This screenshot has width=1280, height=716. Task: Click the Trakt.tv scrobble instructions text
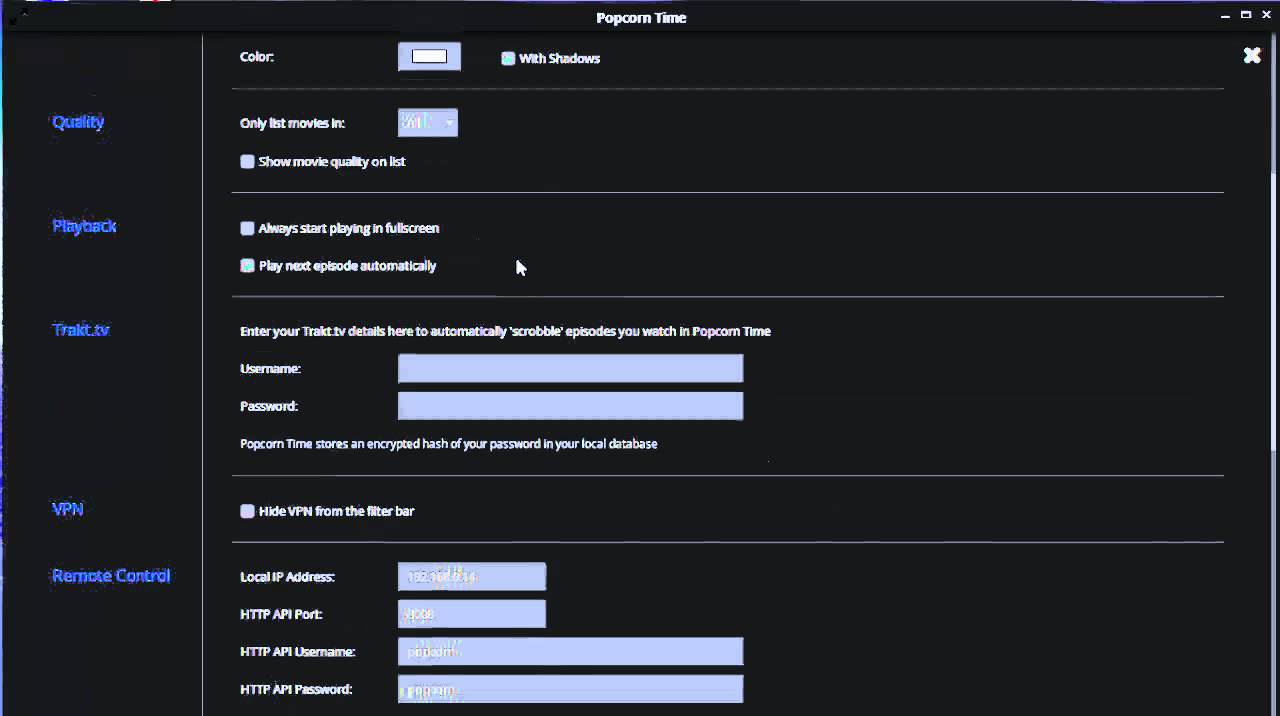tap(505, 331)
